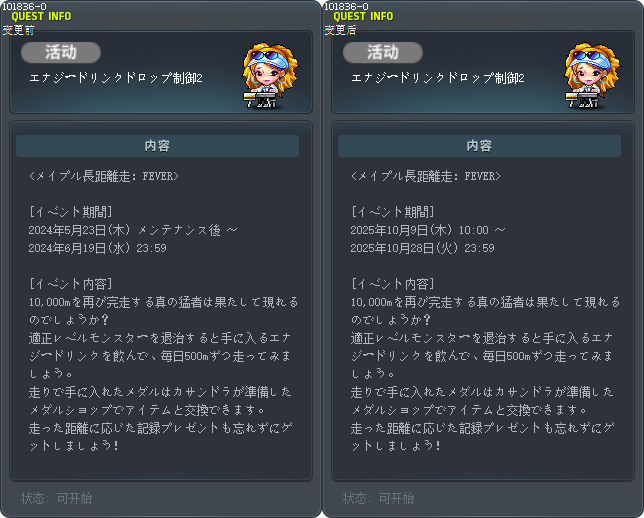Click the left QUEST INFO title

[41, 16]
